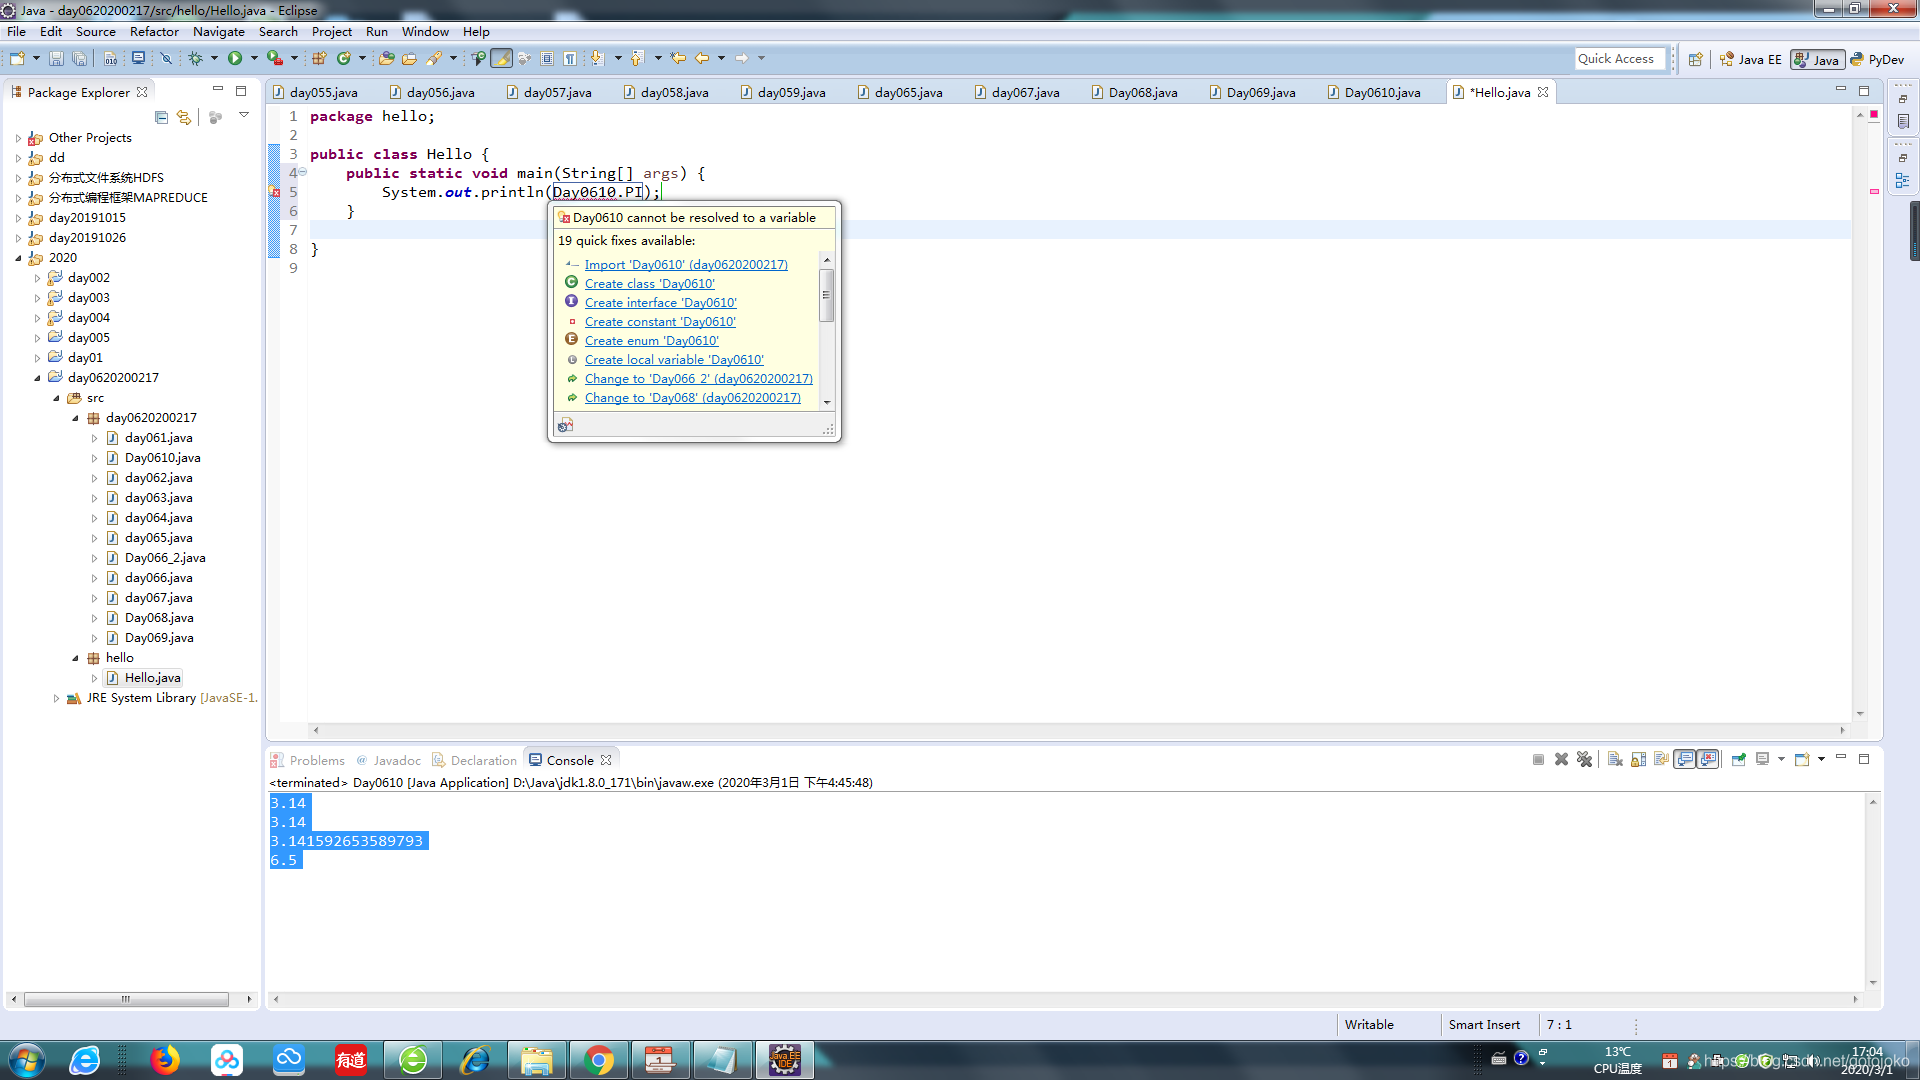Select Day0610.java in Package Explorer
Image resolution: width=1920 pixels, height=1080 pixels.
coord(162,458)
